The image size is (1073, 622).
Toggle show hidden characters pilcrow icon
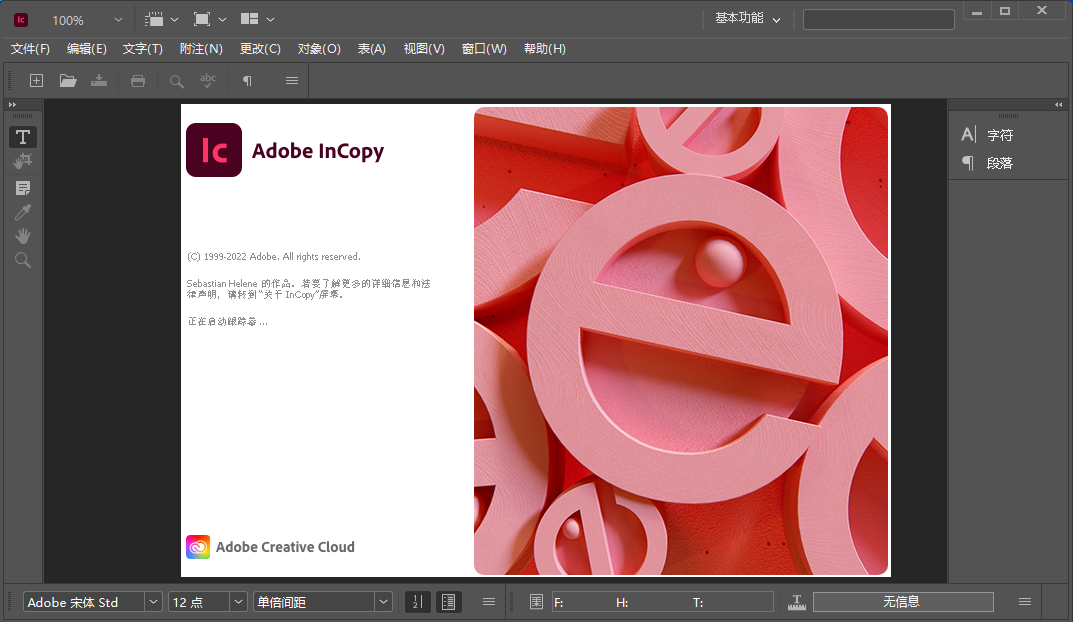[247, 81]
